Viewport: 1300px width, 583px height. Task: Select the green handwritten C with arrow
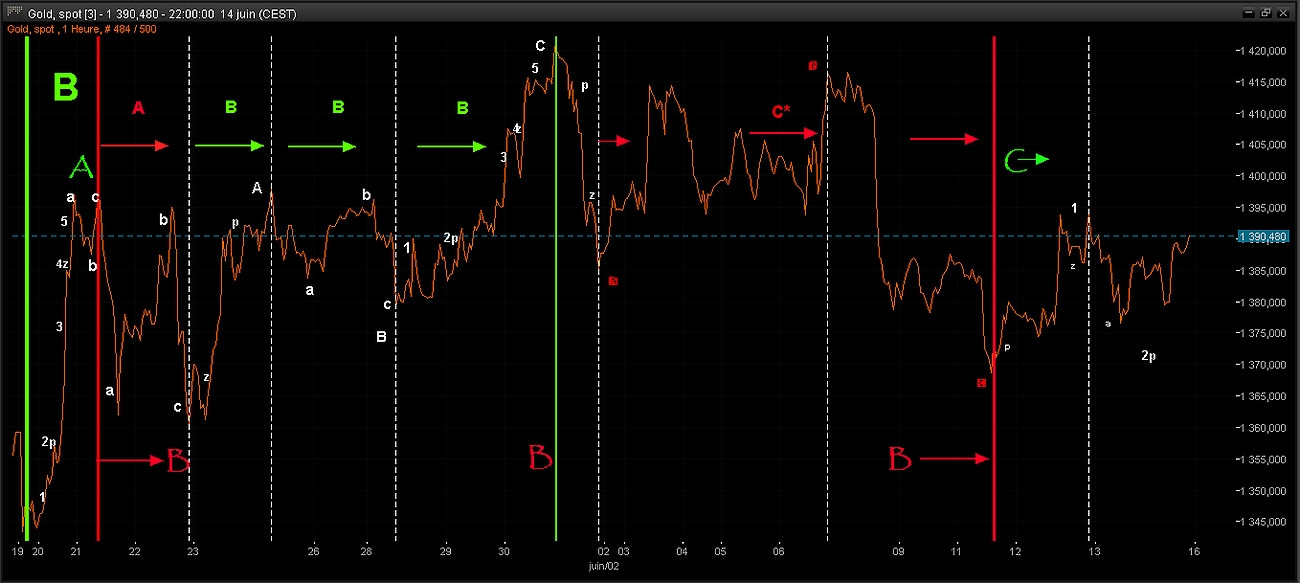pos(1026,161)
